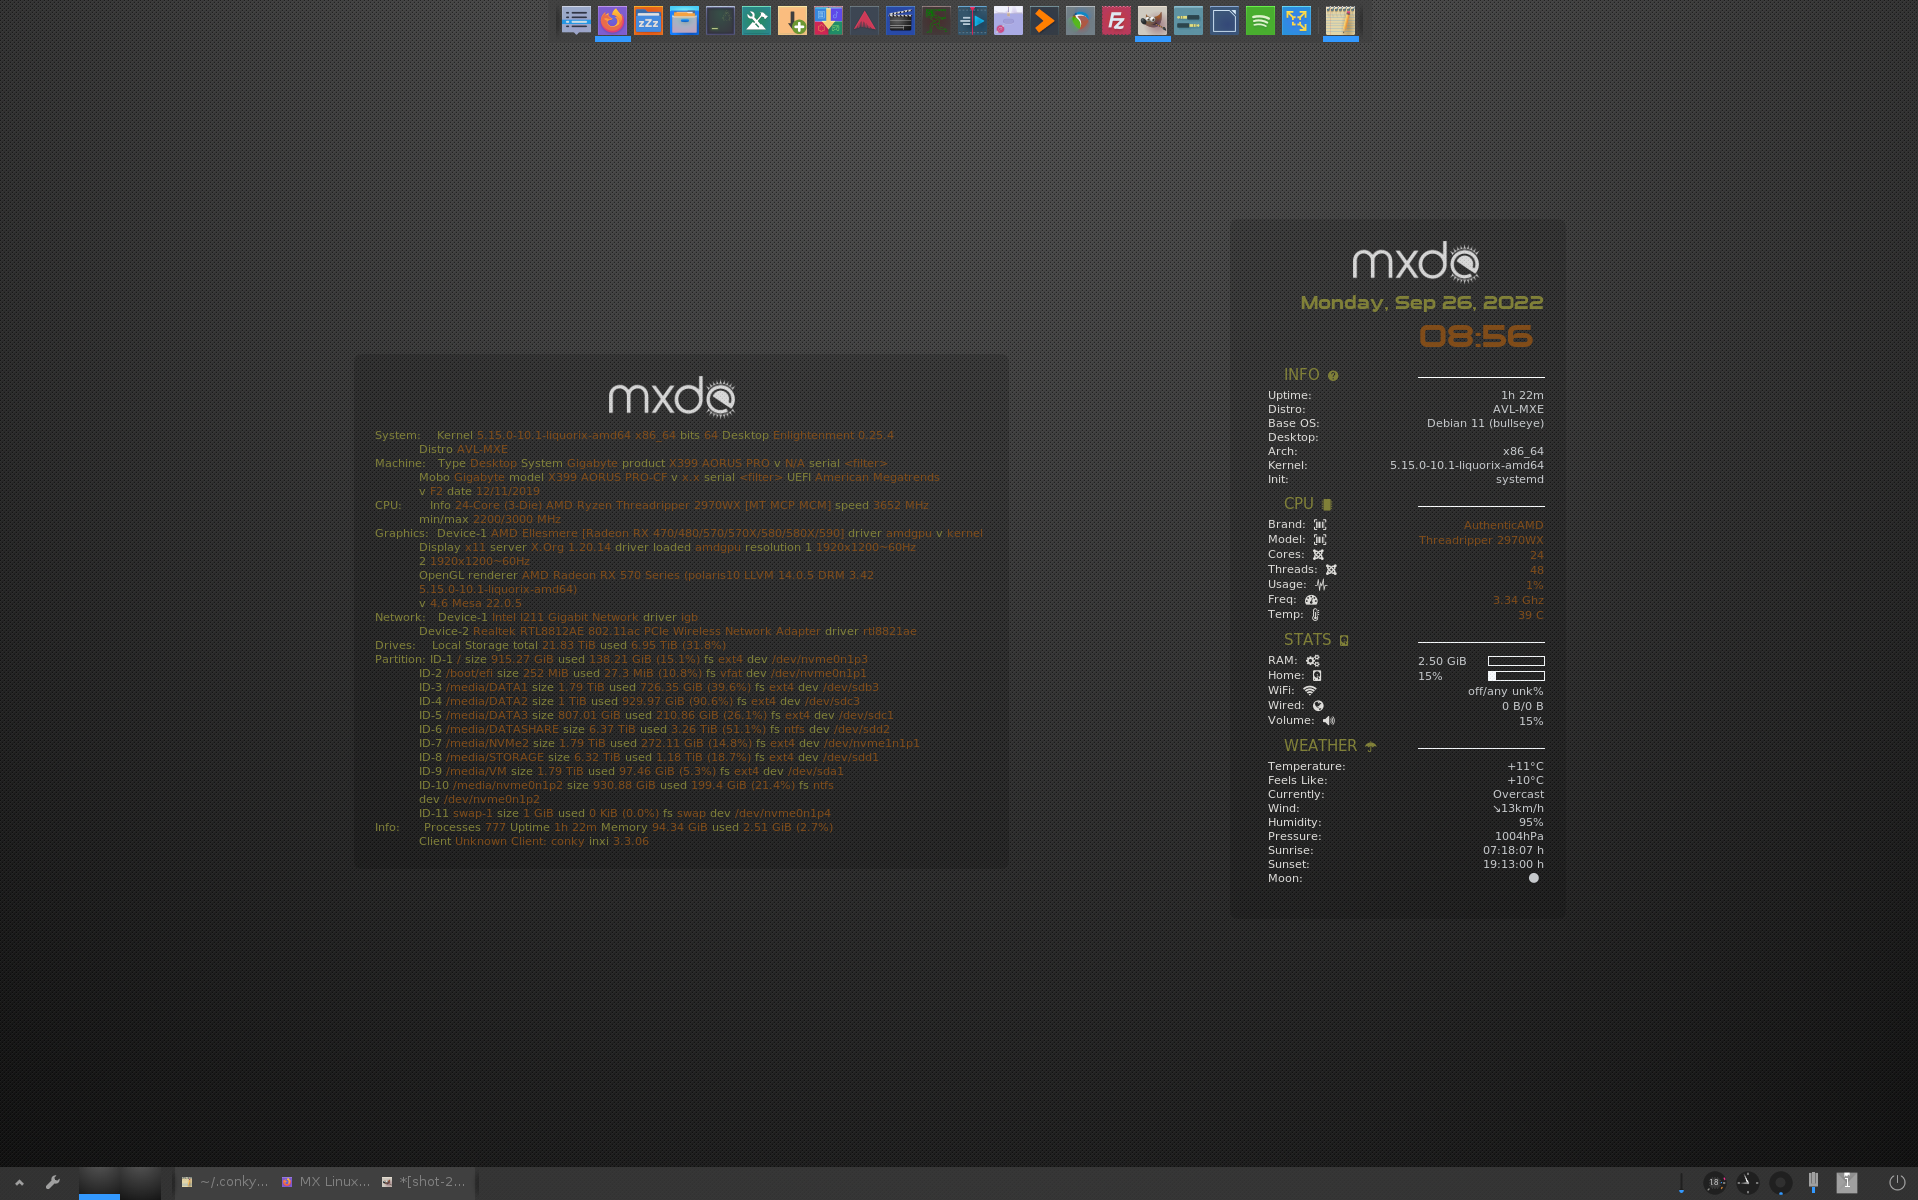
Task: Click Threadripper 2970WX model value
Action: click(x=1481, y=540)
